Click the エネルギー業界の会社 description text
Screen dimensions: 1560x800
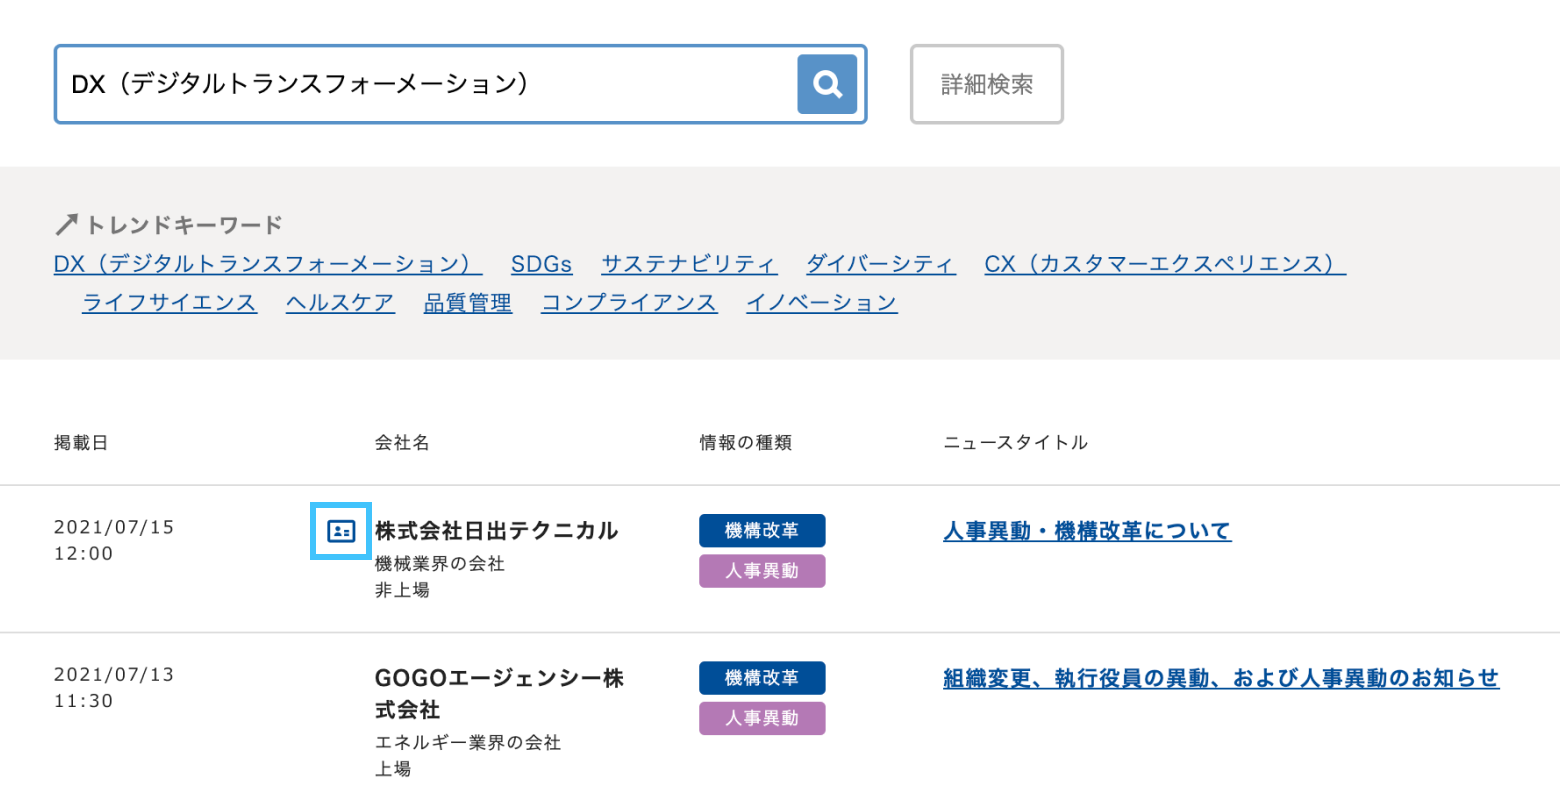coord(468,742)
